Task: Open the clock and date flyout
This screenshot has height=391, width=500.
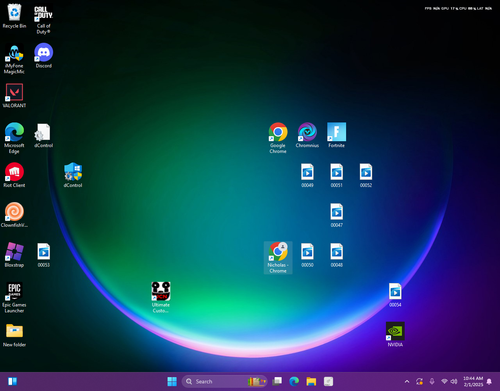Action: coord(473,381)
